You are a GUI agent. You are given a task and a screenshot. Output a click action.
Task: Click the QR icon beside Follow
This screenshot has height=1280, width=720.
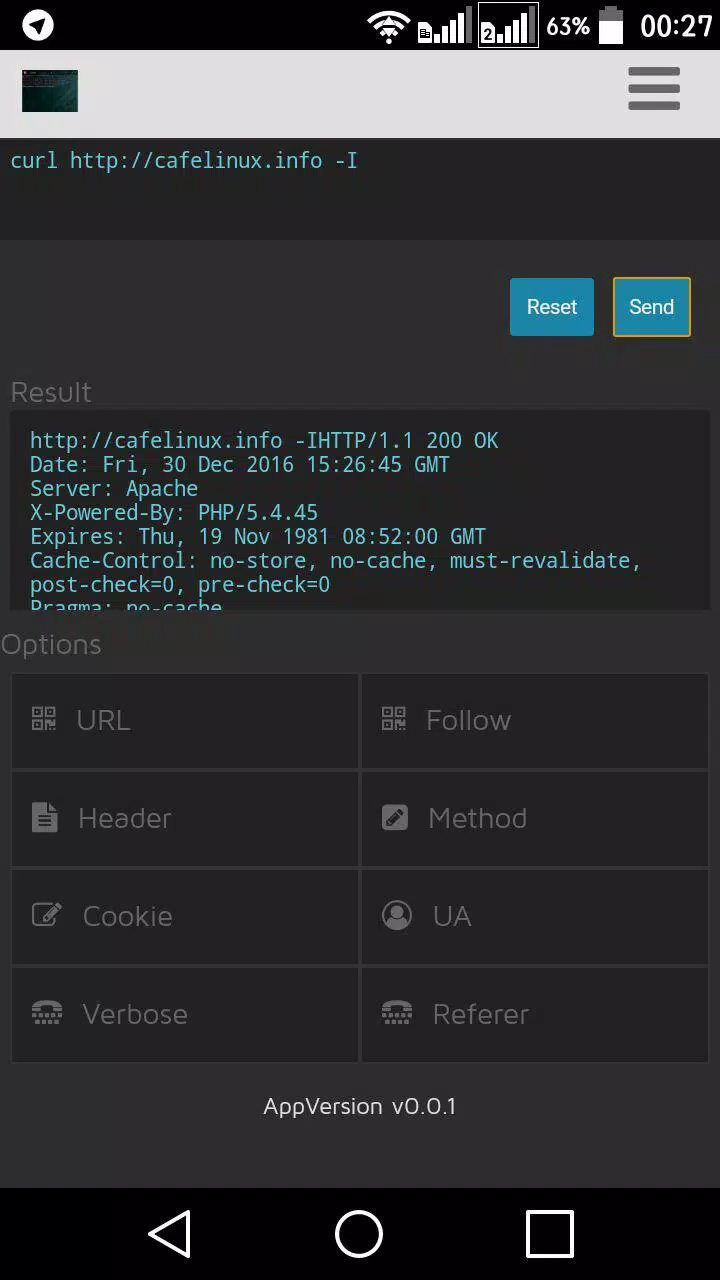[x=394, y=719]
